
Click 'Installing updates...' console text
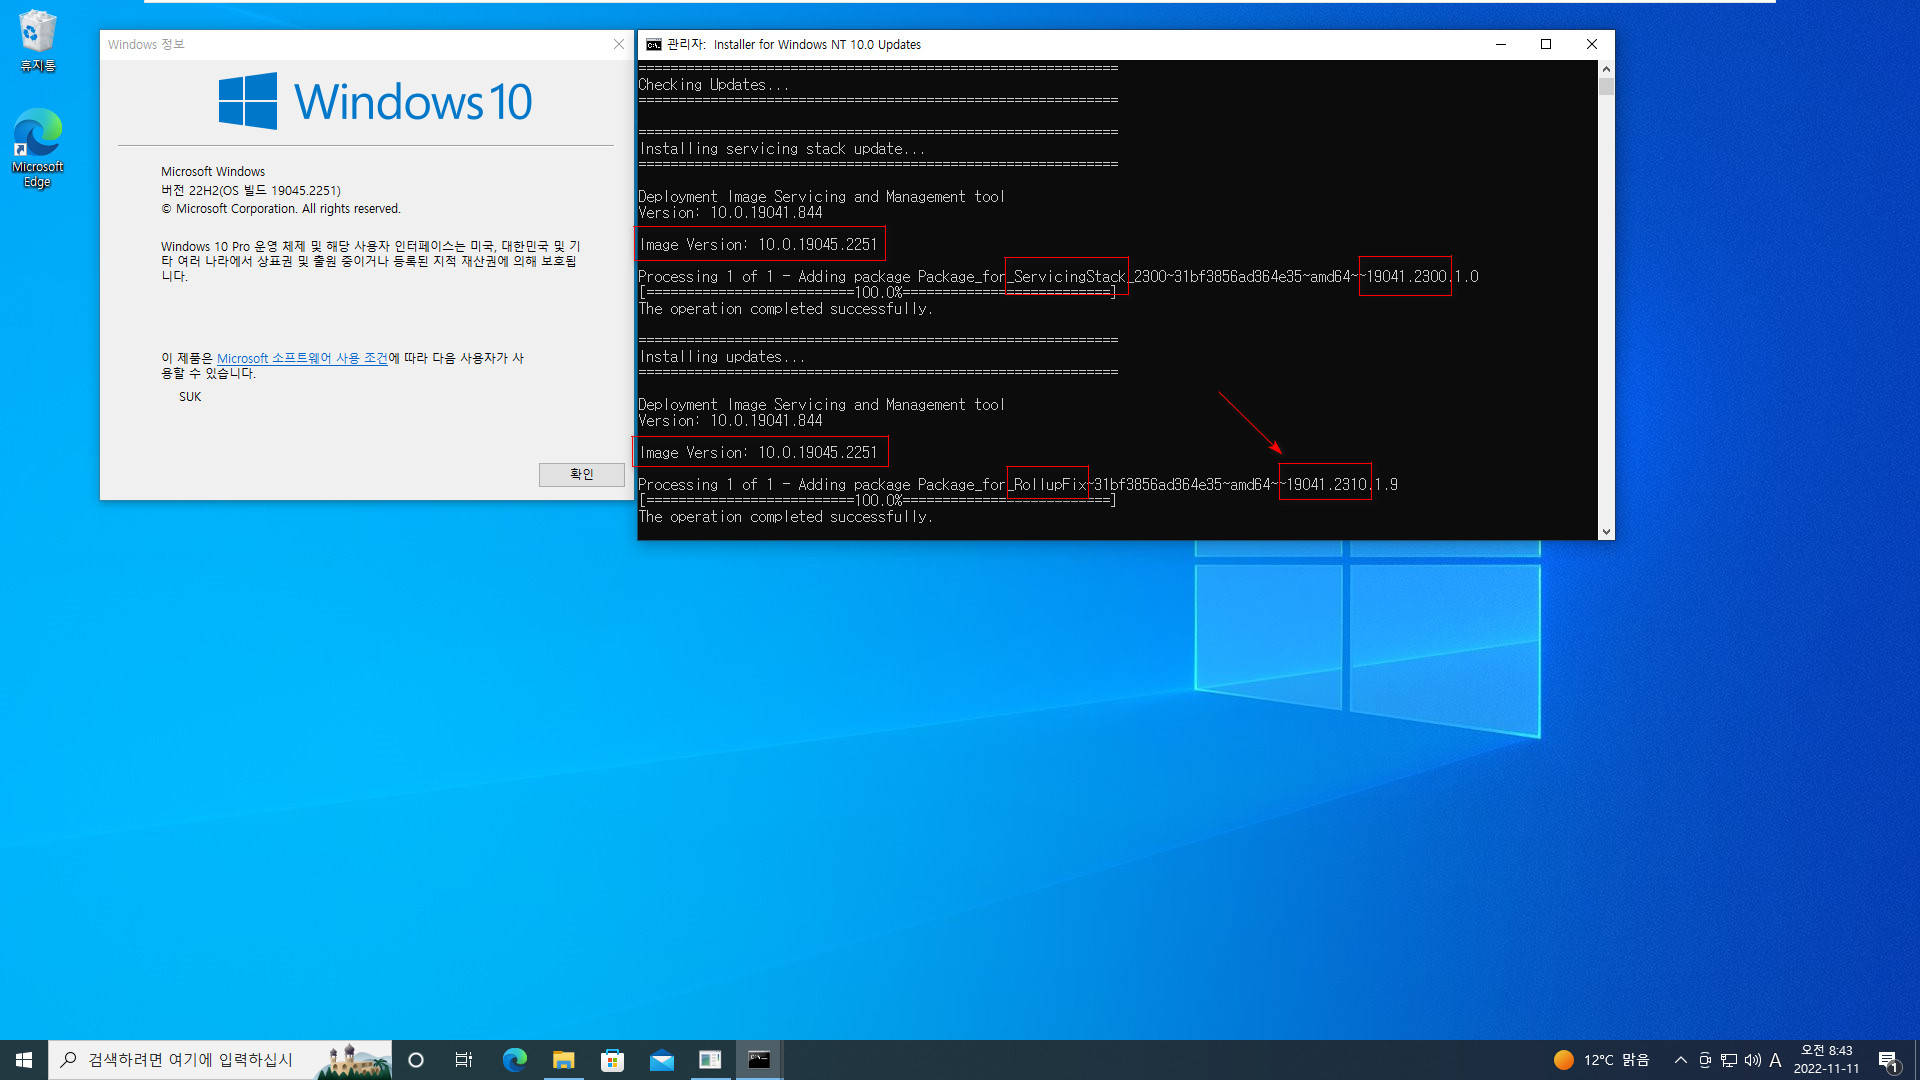[722, 357]
